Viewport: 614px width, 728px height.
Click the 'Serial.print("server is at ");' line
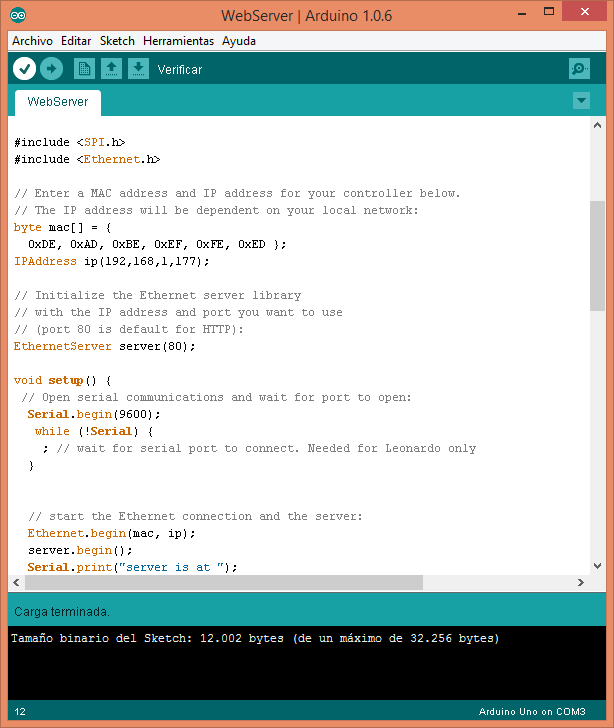(x=132, y=567)
